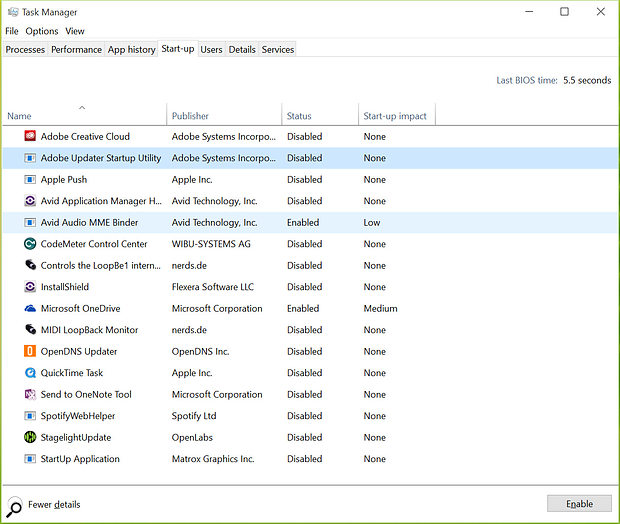Click the Adobe Creative Cloud red icon
Viewport: 620px width, 524px height.
[x=30, y=136]
